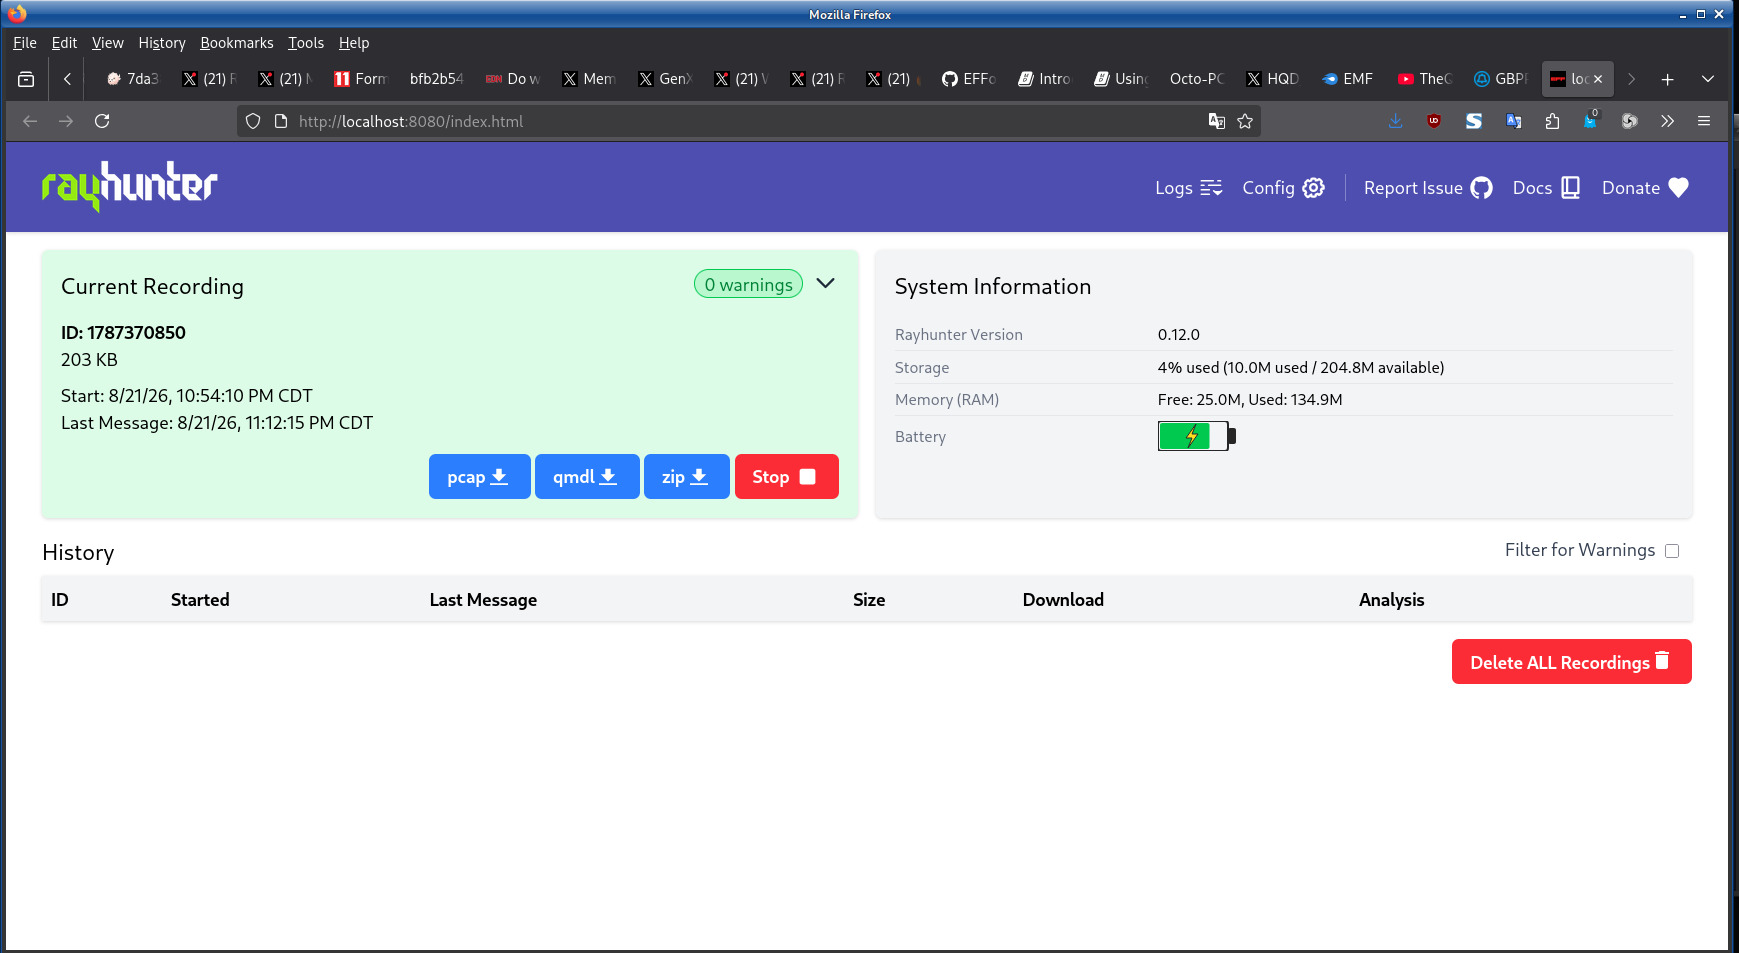Screen dimensions: 1739x953
Task: Click the Memory Free 25.0M value
Action: [1250, 400]
